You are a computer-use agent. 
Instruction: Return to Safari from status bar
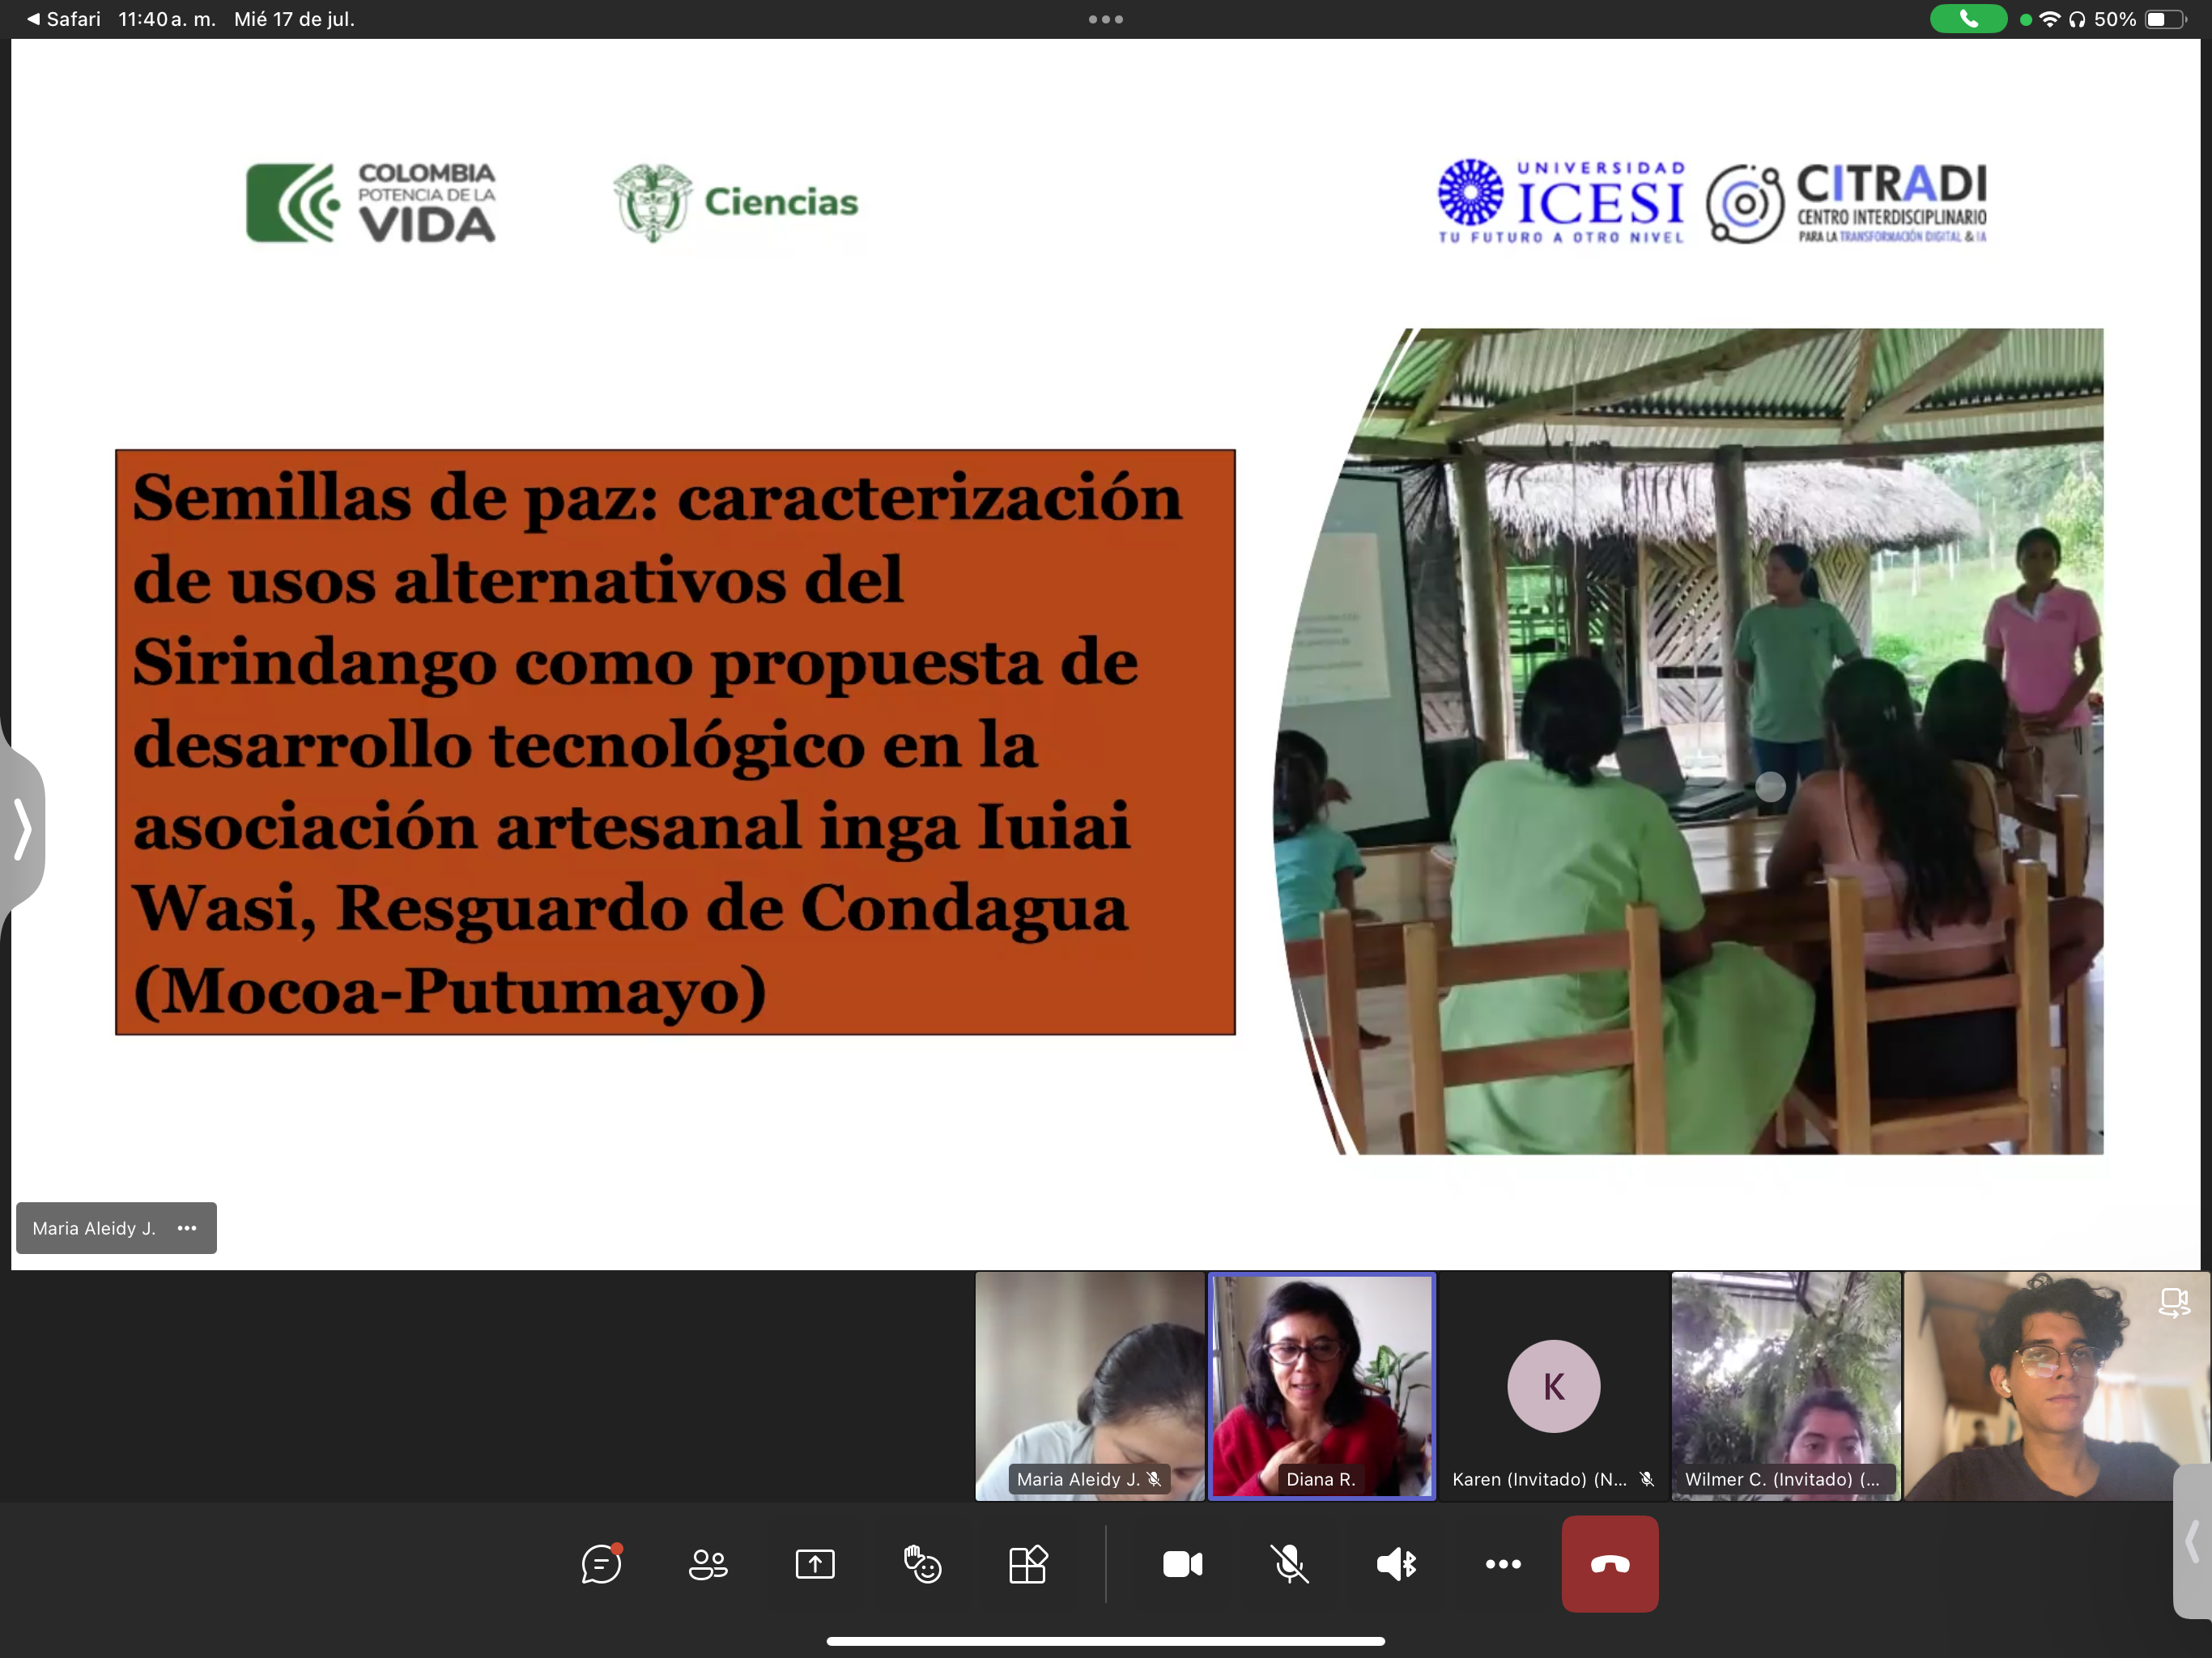[x=63, y=19]
